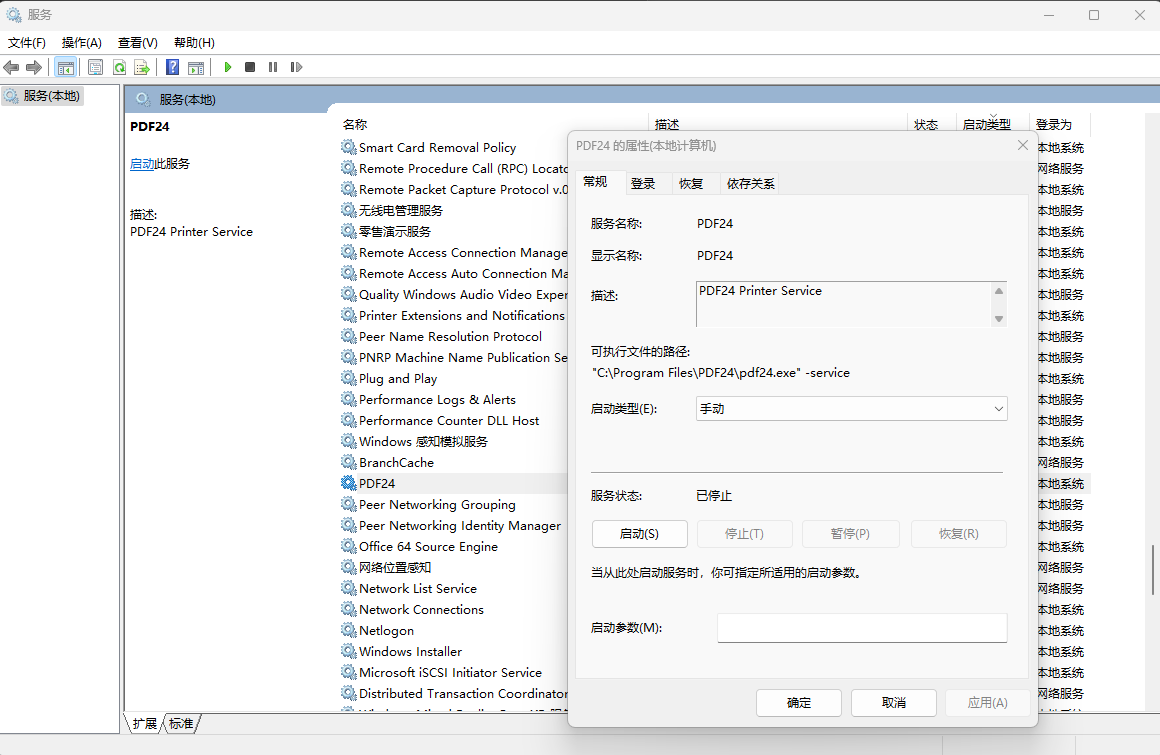Click the 启动参数(M) input field
The width and height of the screenshot is (1160, 755).
tap(862, 628)
